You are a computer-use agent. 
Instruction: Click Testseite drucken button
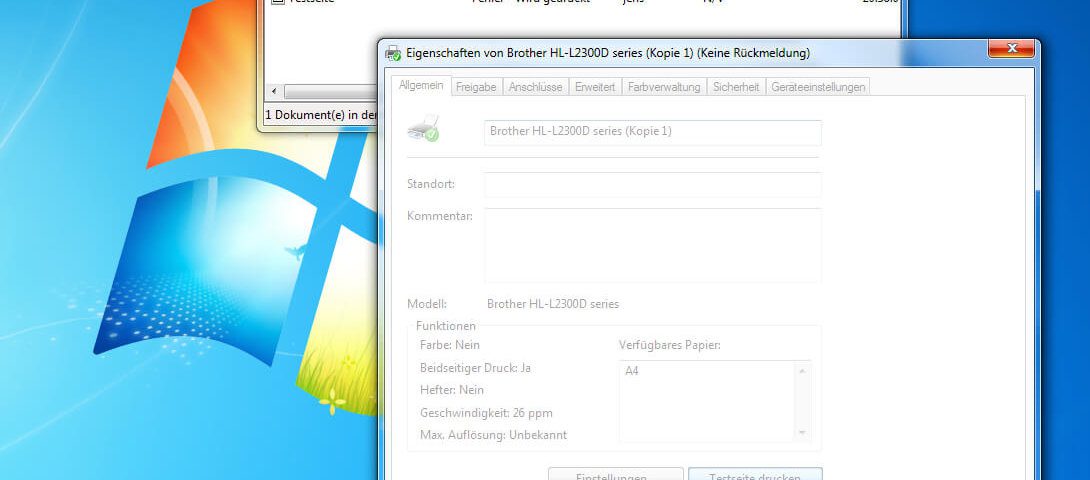pos(755,474)
